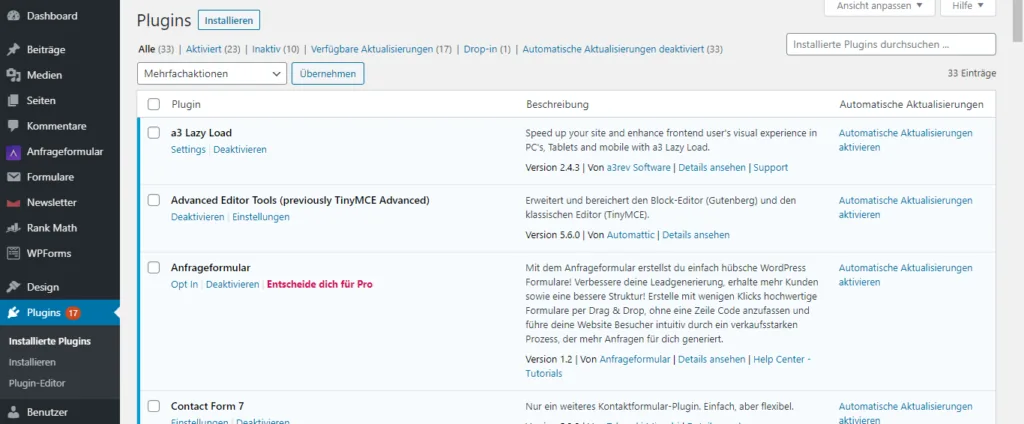This screenshot has width=1024, height=424.
Task: Click the Plugins plug icon
Action: coord(13,313)
